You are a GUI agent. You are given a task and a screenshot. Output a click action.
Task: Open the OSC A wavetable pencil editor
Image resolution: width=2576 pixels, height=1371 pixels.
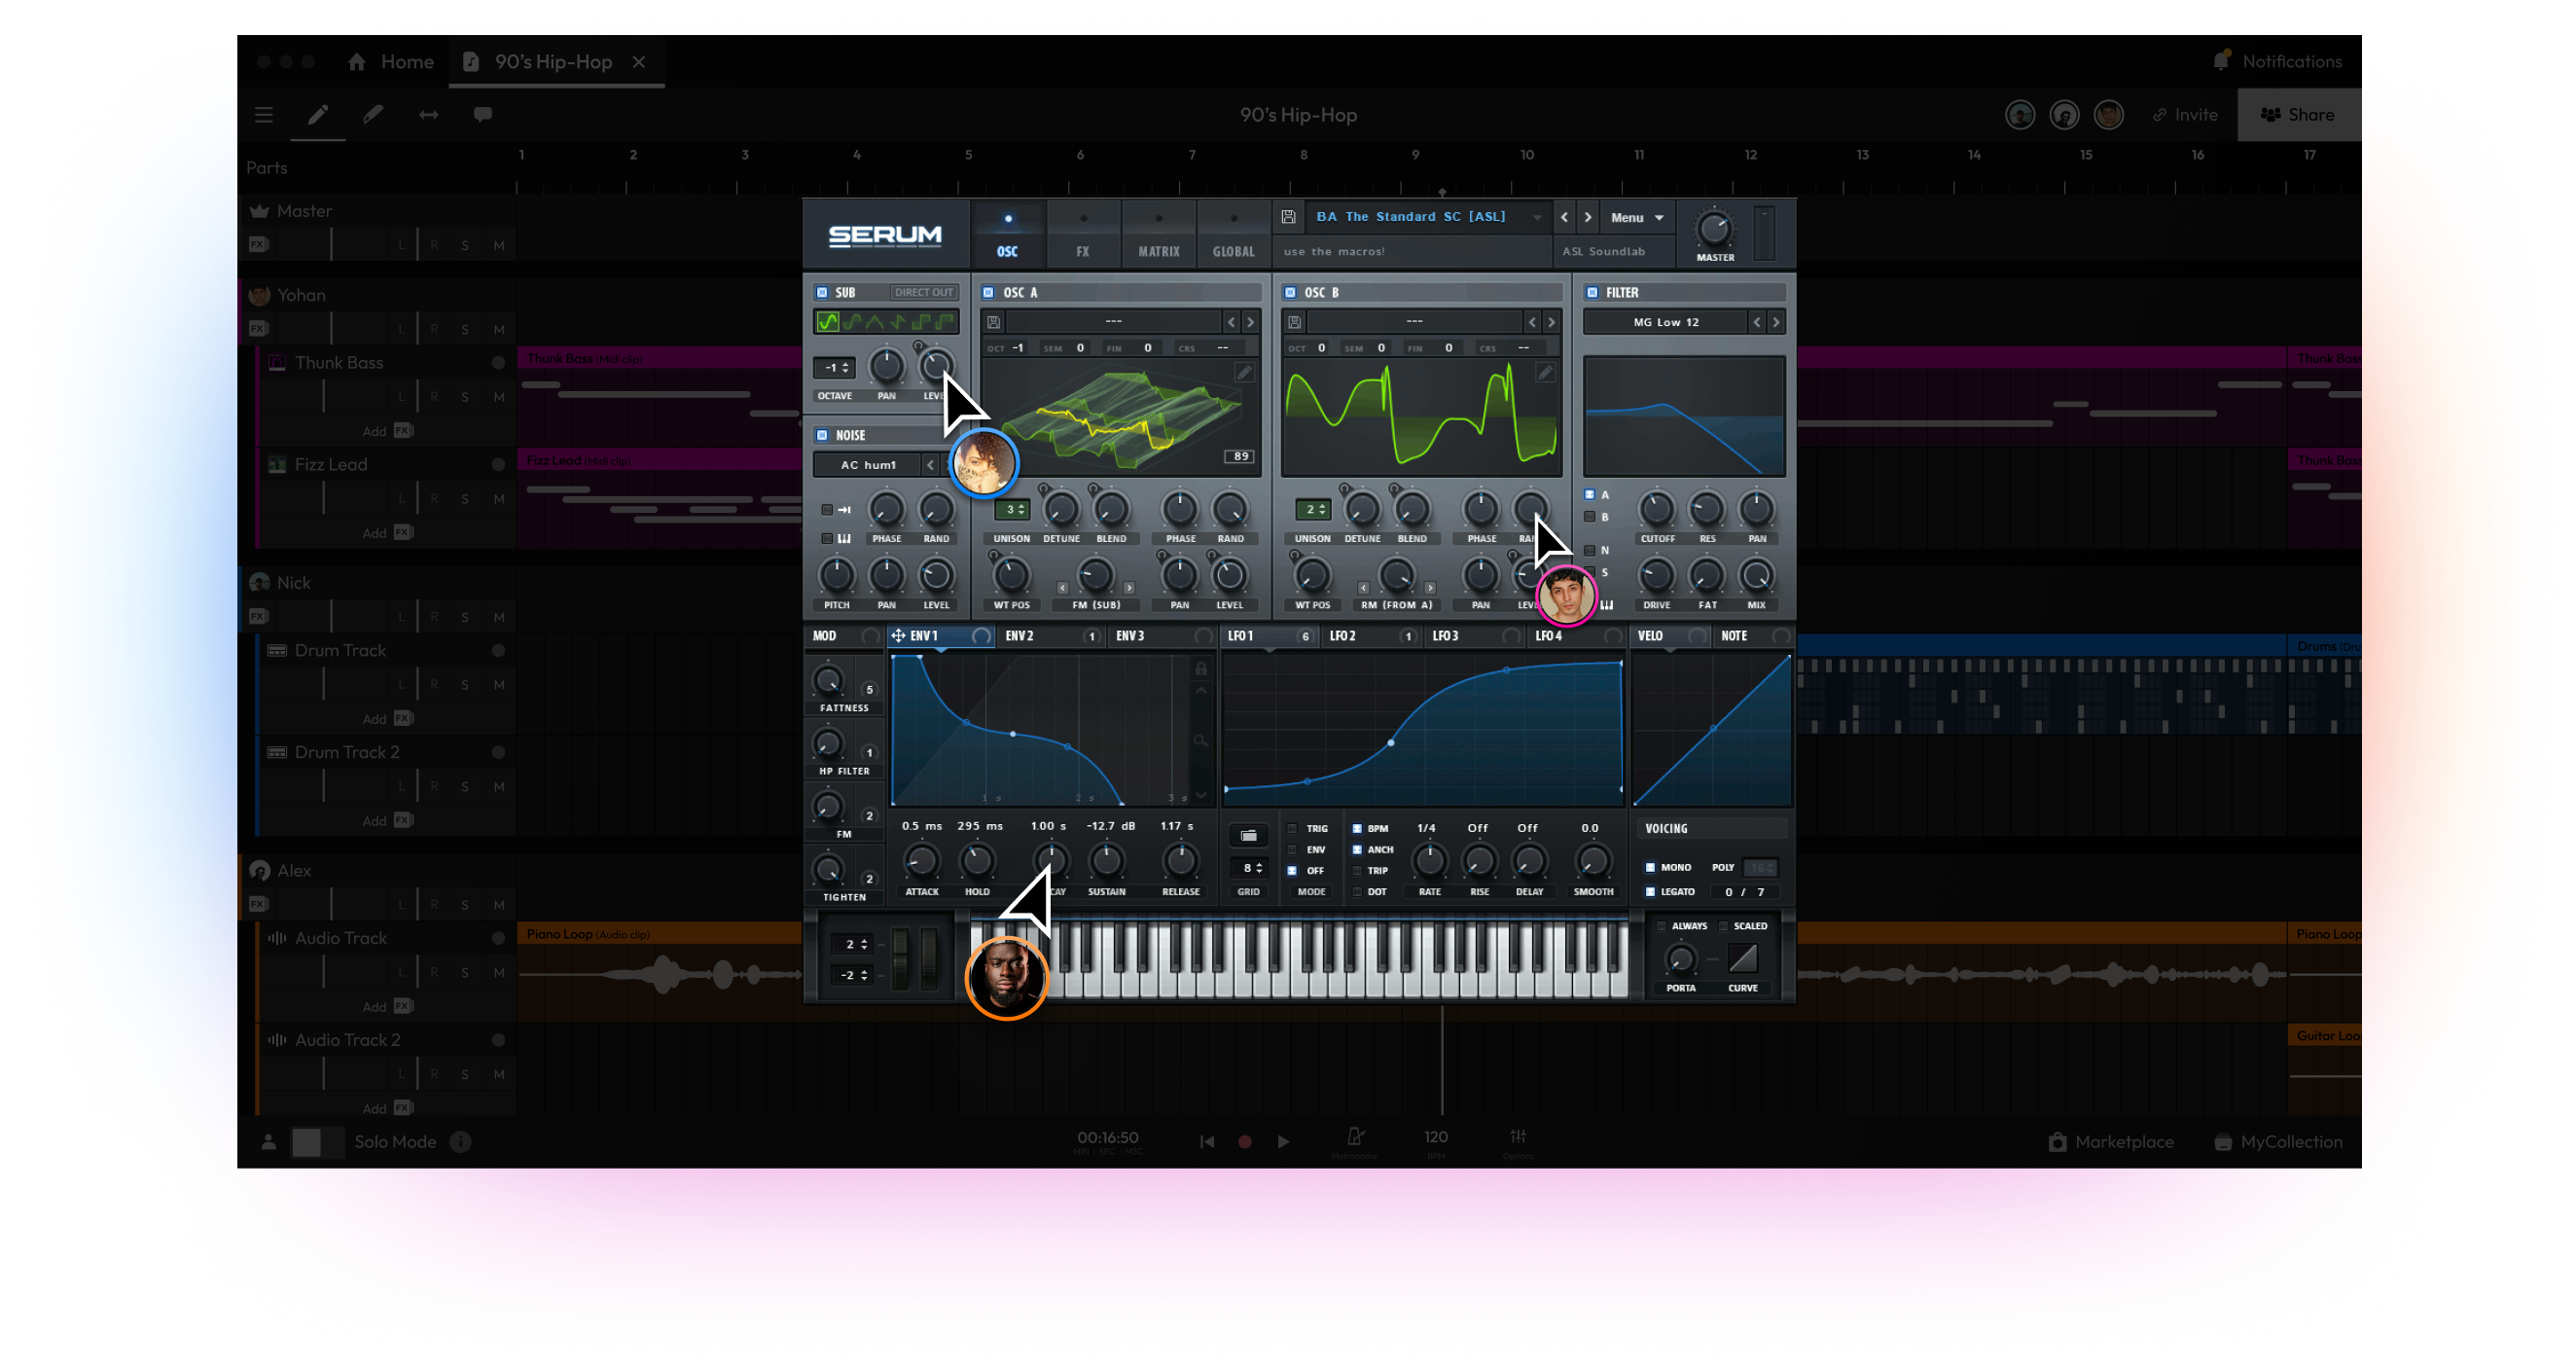click(1243, 373)
